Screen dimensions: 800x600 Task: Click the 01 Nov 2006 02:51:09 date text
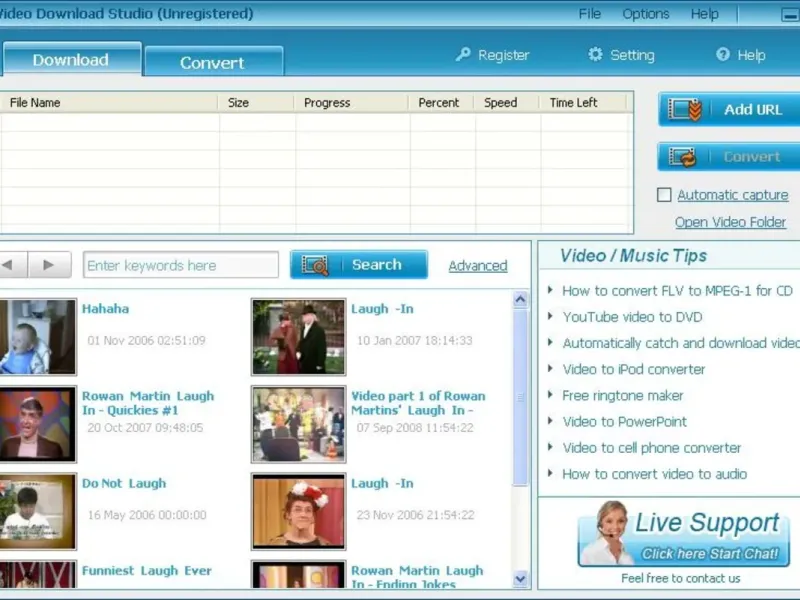(146, 340)
